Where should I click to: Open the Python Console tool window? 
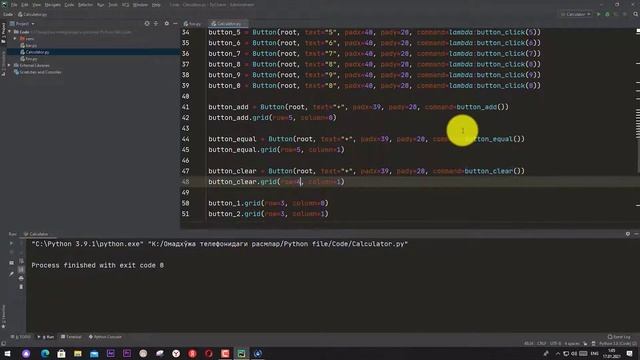105,337
